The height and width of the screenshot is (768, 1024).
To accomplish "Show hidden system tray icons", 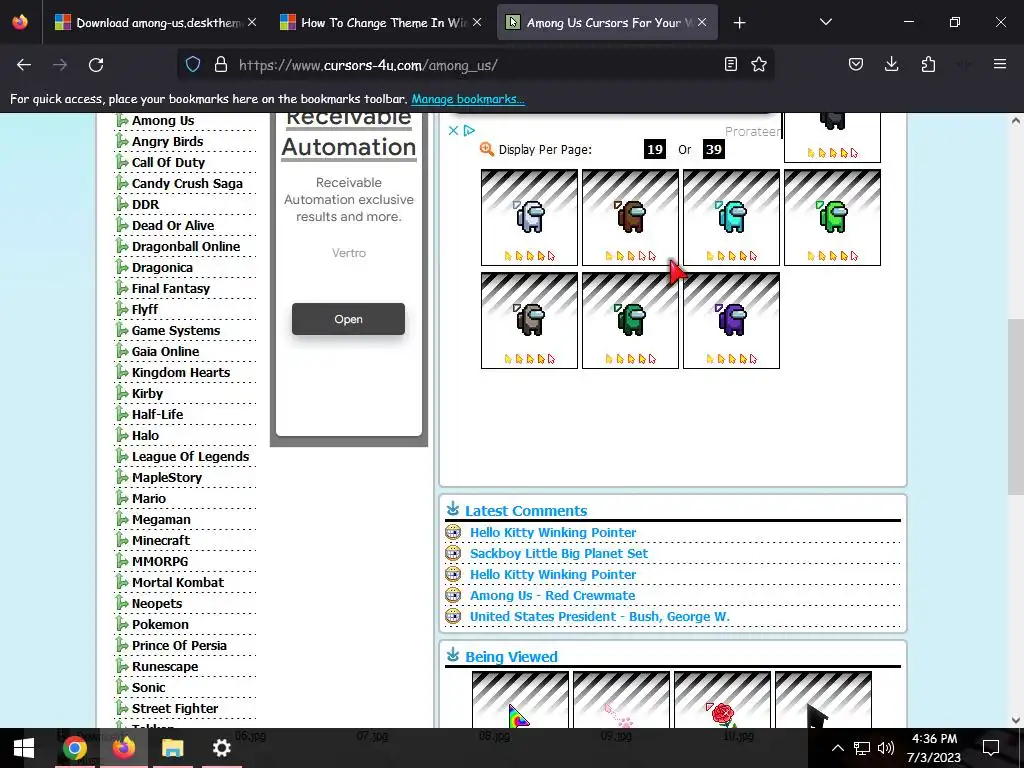I will (x=838, y=748).
